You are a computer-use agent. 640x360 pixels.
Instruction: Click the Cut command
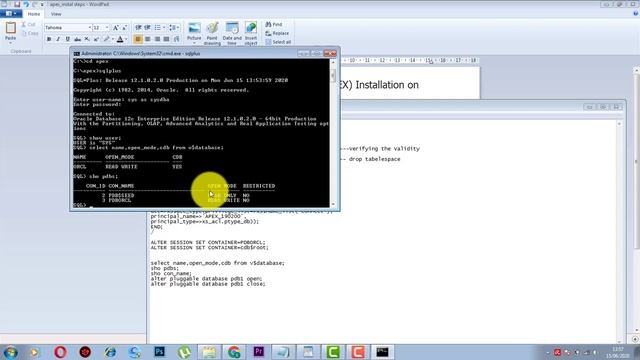tap(29, 25)
